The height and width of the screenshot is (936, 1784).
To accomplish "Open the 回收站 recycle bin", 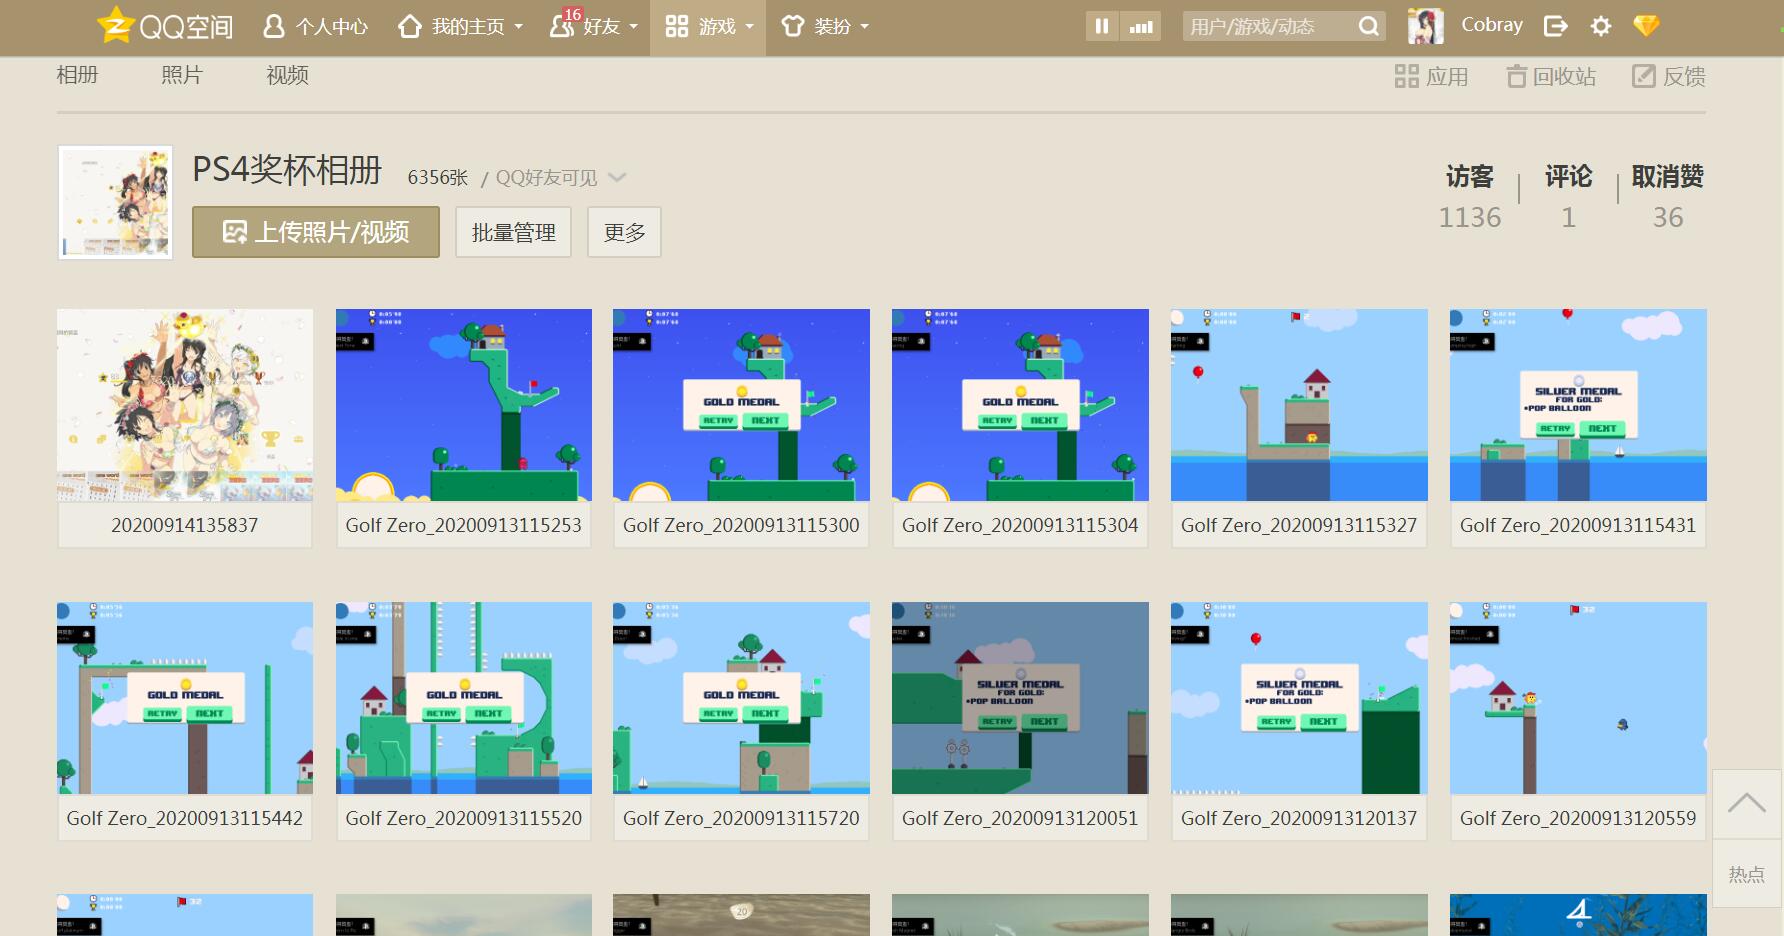I will [1551, 77].
